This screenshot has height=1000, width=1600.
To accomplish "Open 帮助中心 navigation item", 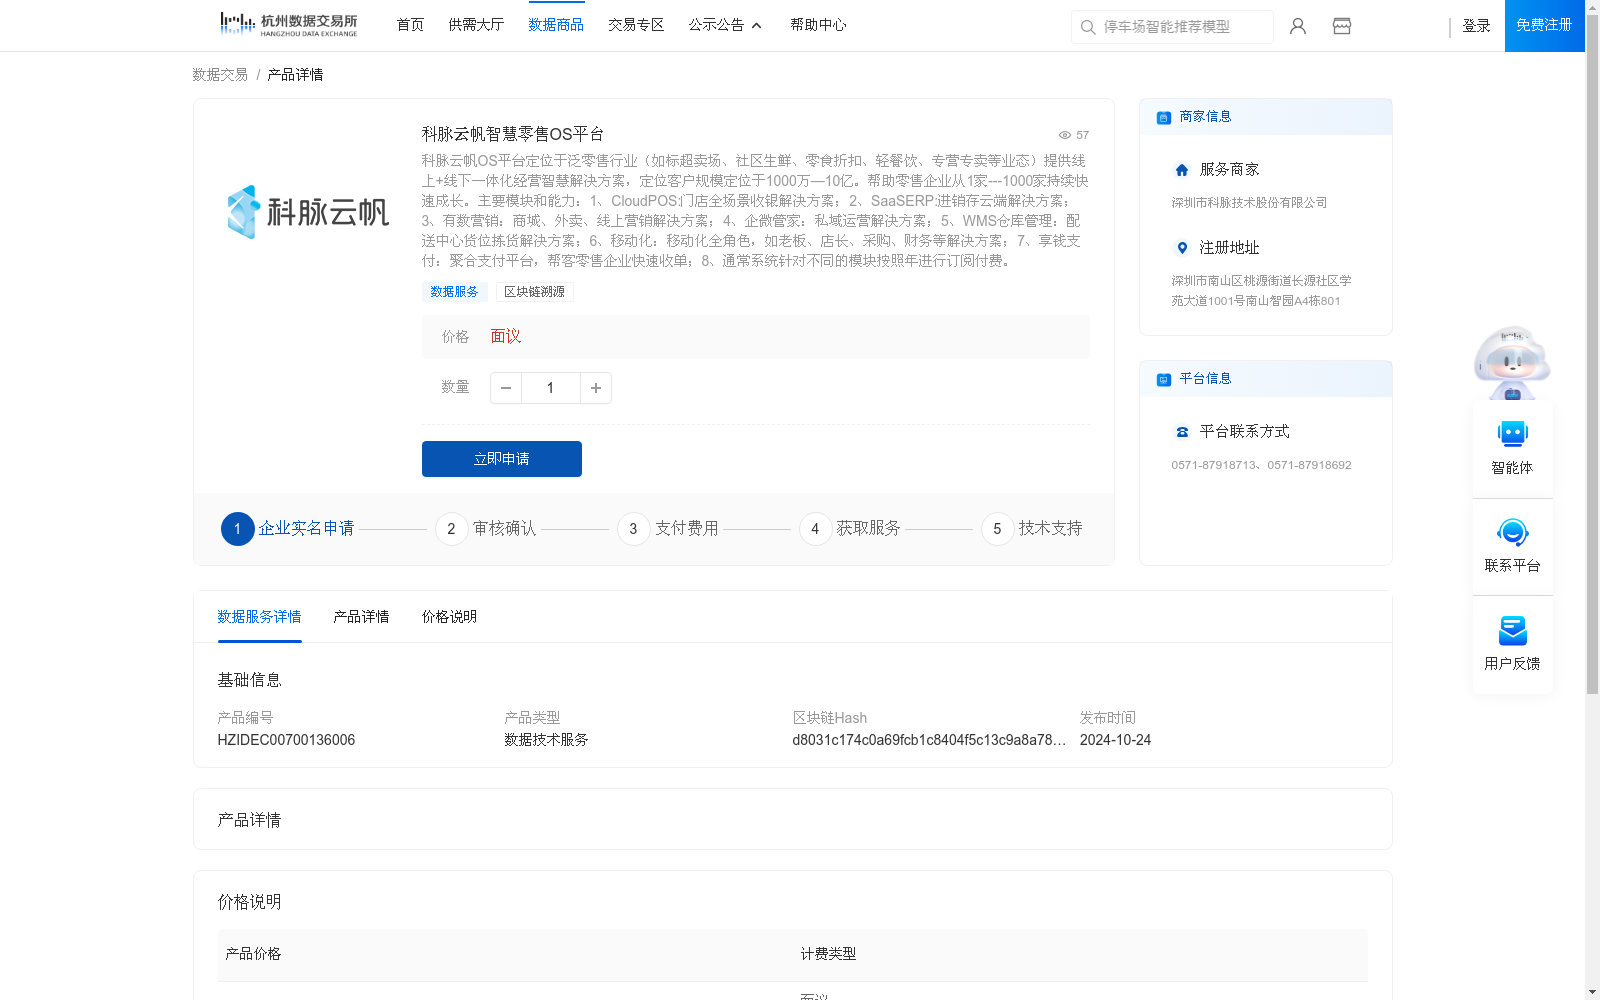I will tap(818, 25).
